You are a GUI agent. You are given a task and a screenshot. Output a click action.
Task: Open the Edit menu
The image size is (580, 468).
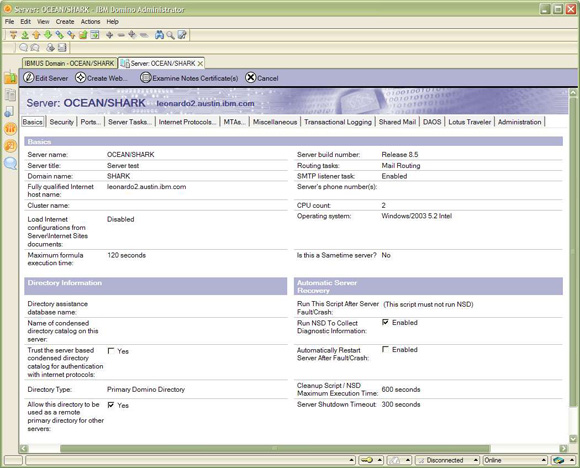[26, 21]
